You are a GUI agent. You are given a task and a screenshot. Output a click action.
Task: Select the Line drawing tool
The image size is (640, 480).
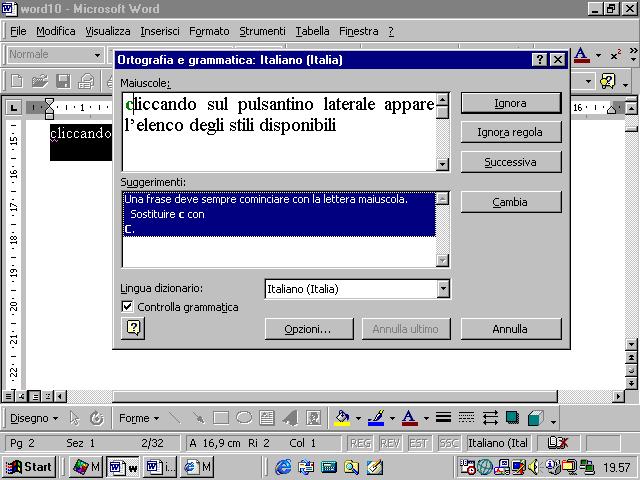pyautogui.click(x=175, y=418)
